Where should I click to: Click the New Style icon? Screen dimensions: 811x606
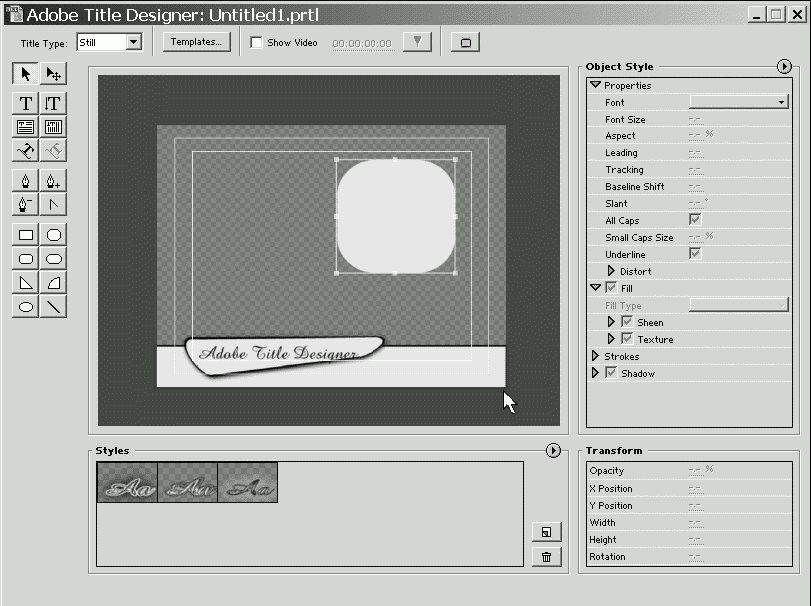coord(547,532)
